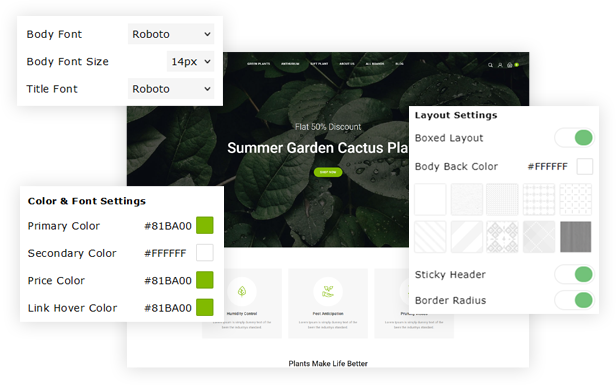Click the Primary Color hex value #81BA00

tap(168, 226)
